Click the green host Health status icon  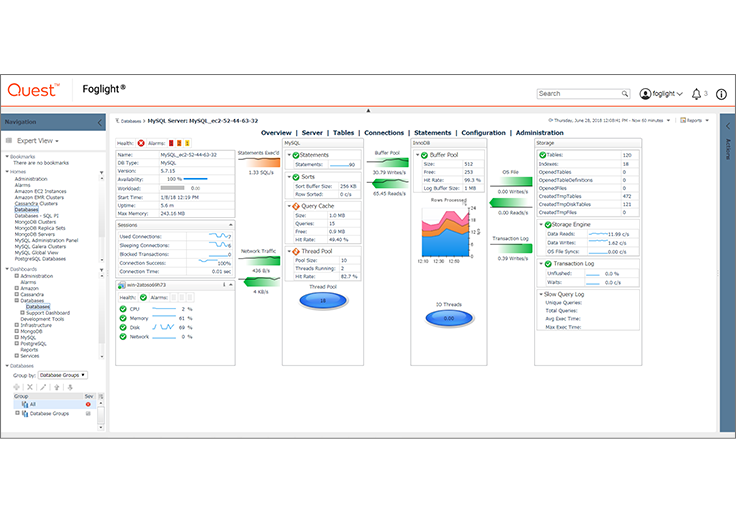(143, 297)
